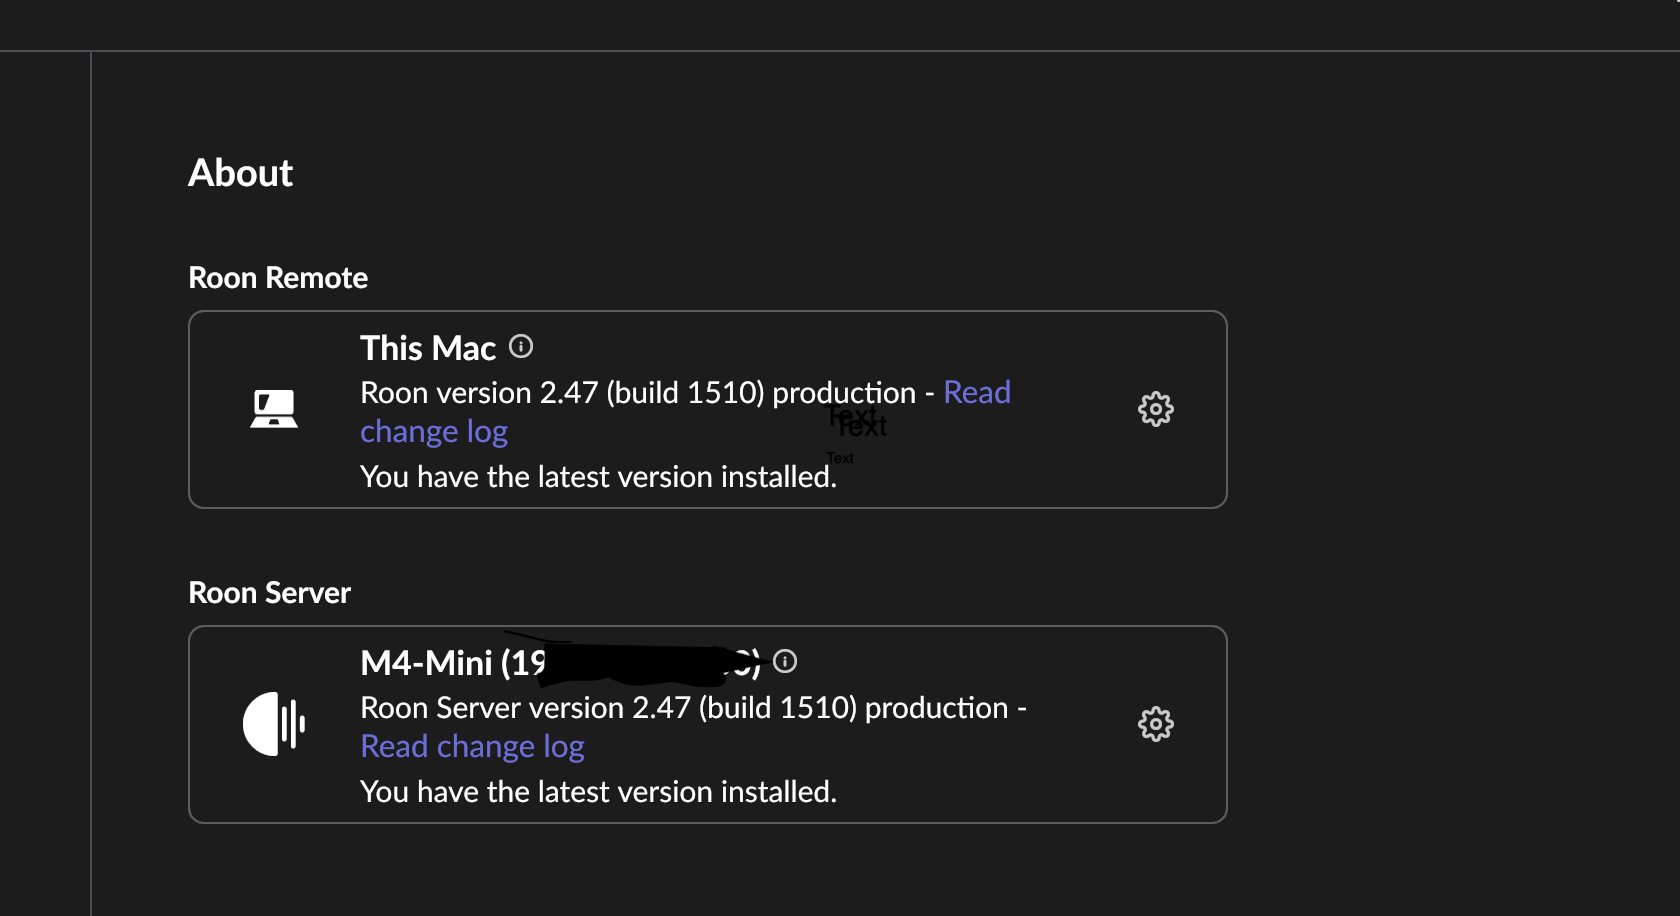Click latest version message under This Mac

(x=598, y=477)
